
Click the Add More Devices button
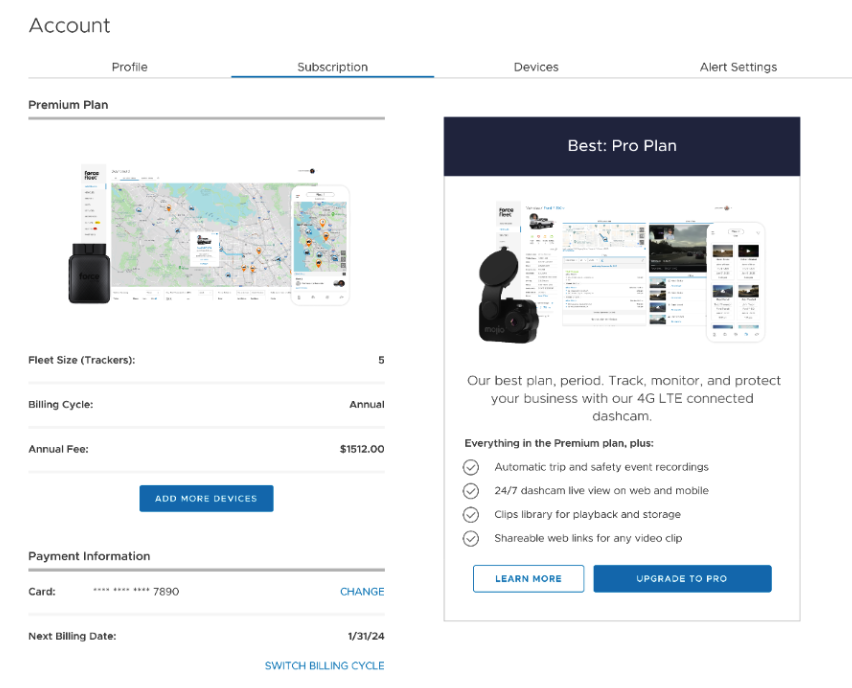coord(206,498)
